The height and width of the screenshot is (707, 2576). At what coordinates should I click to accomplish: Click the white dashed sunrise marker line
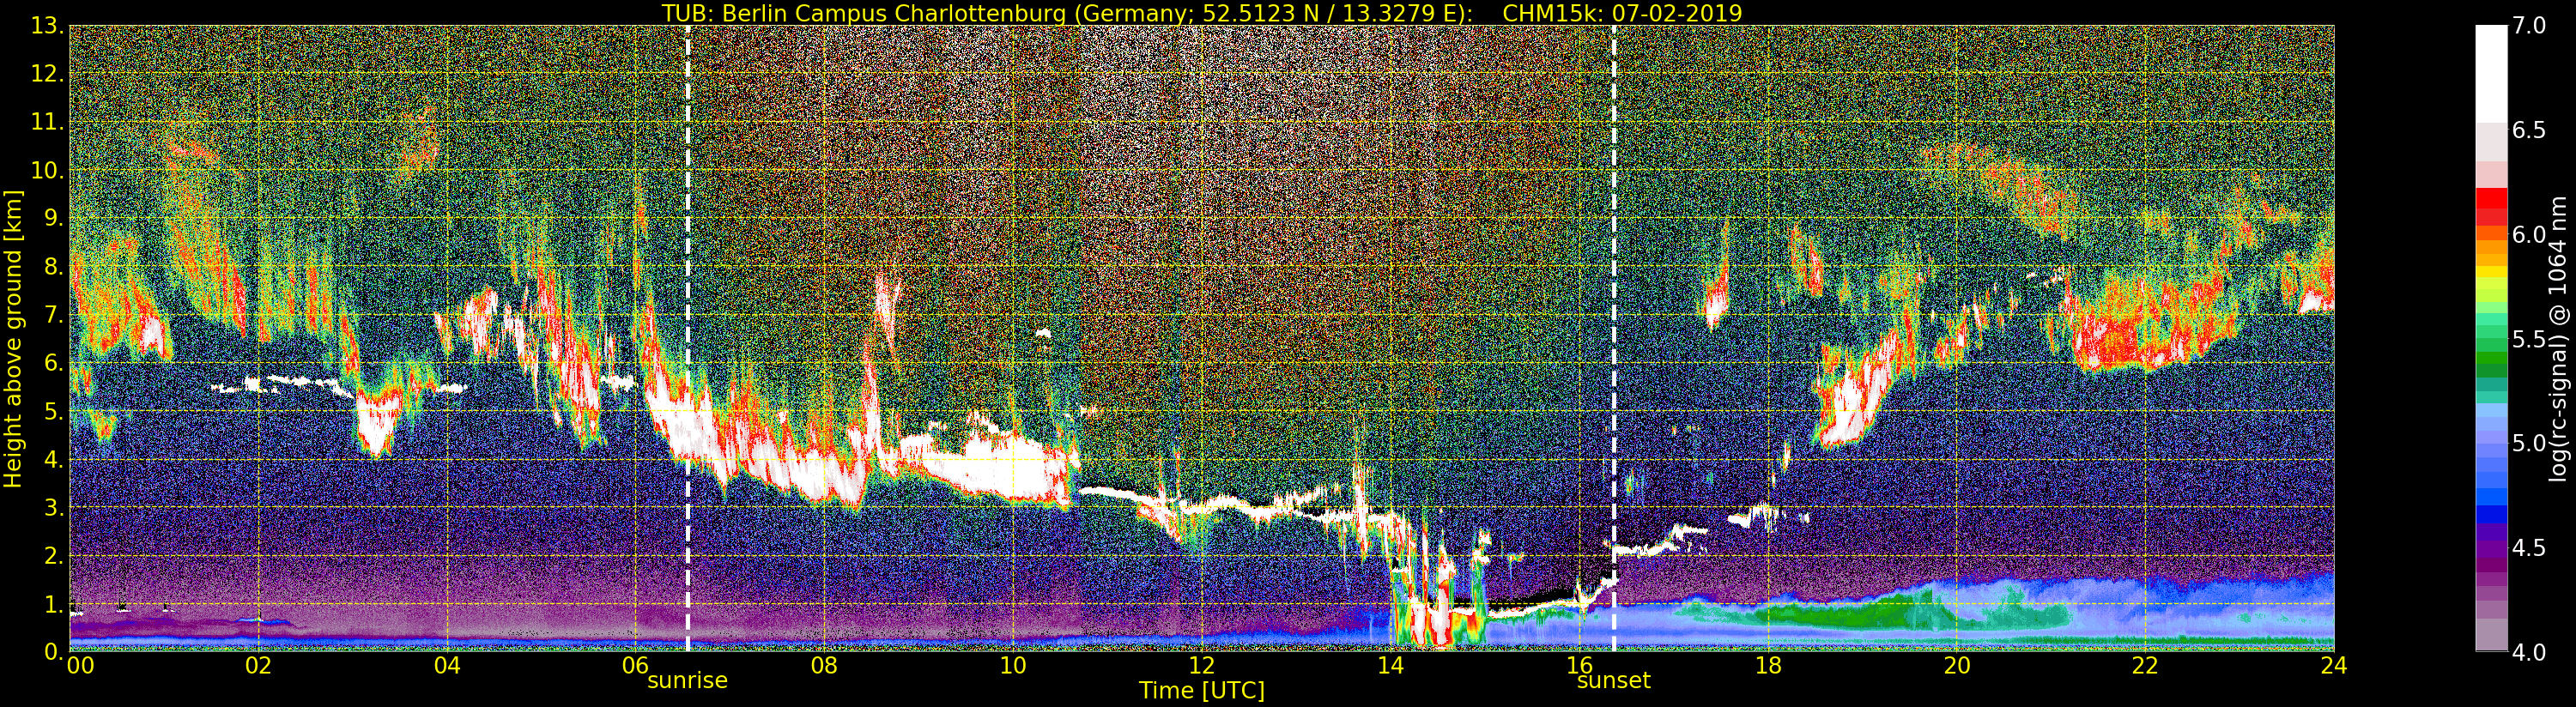click(x=688, y=338)
